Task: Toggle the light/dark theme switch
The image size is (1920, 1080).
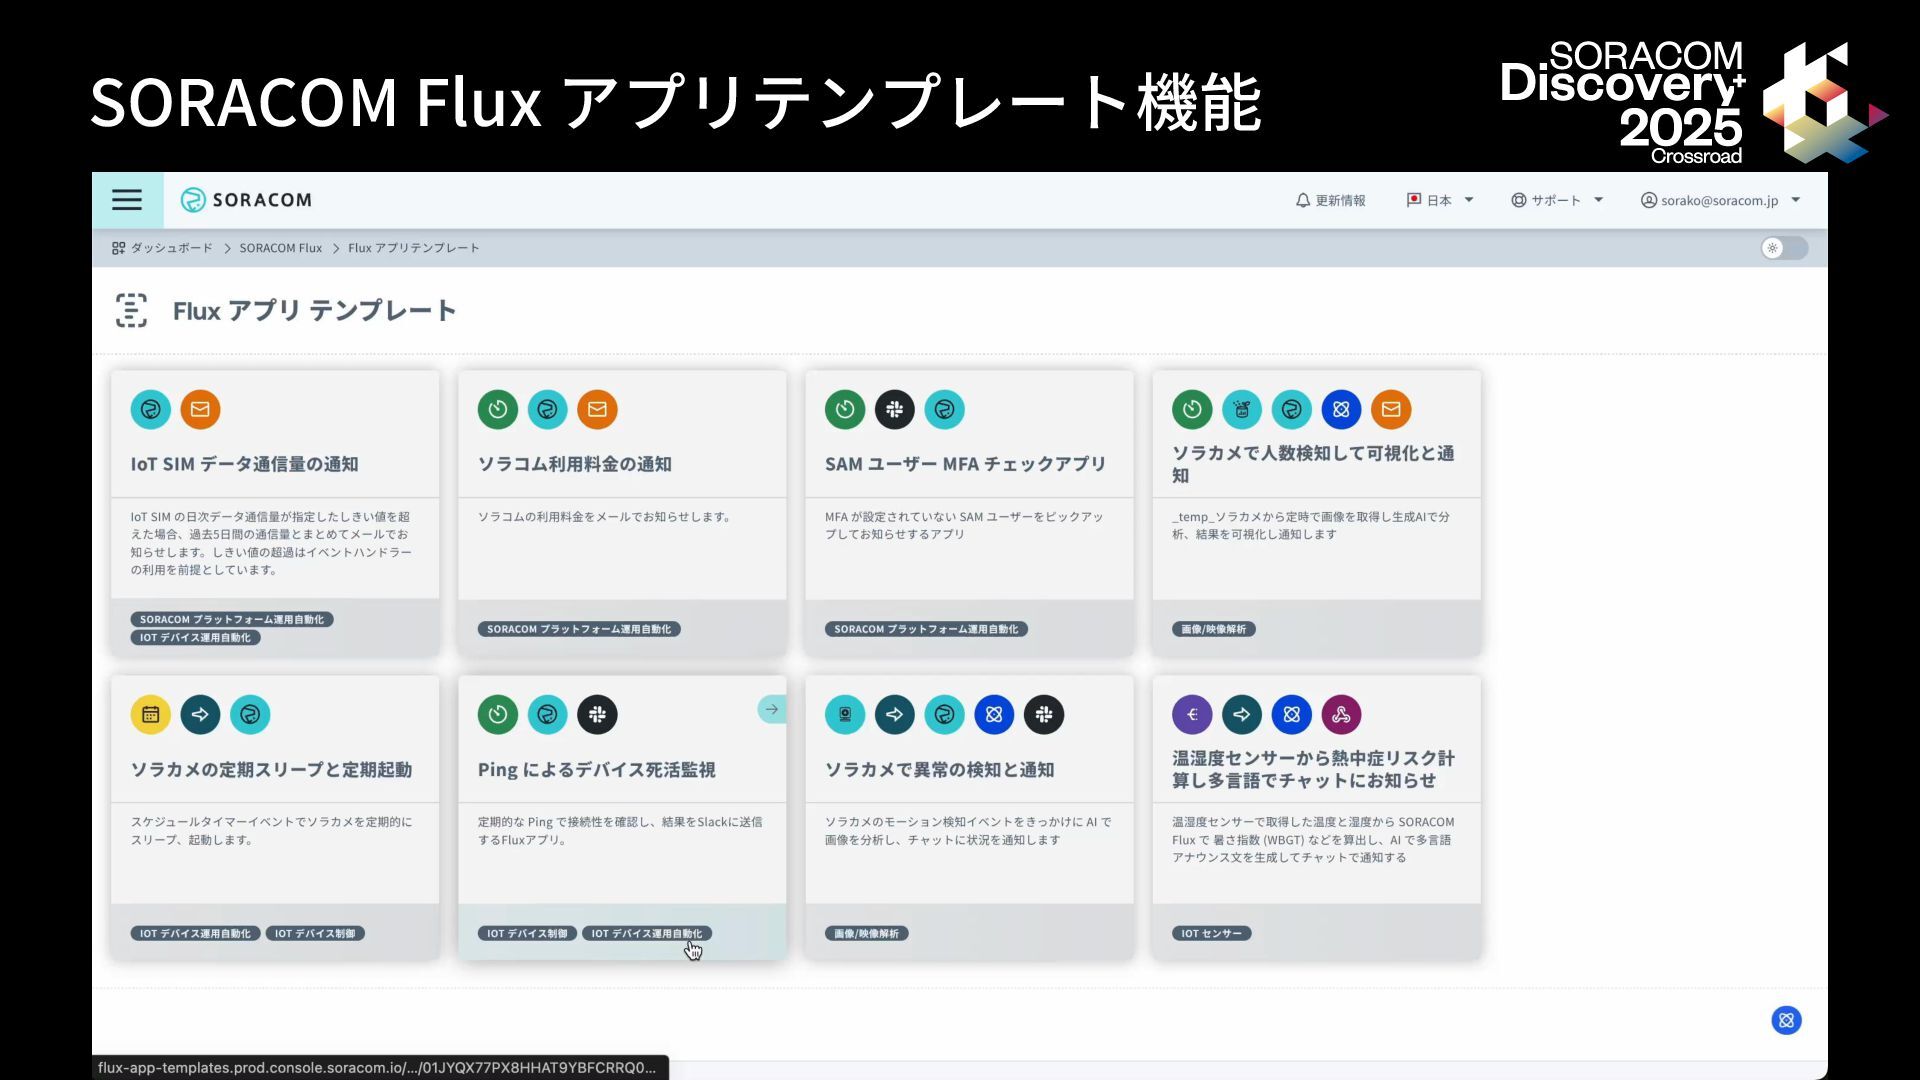Action: tap(1784, 248)
